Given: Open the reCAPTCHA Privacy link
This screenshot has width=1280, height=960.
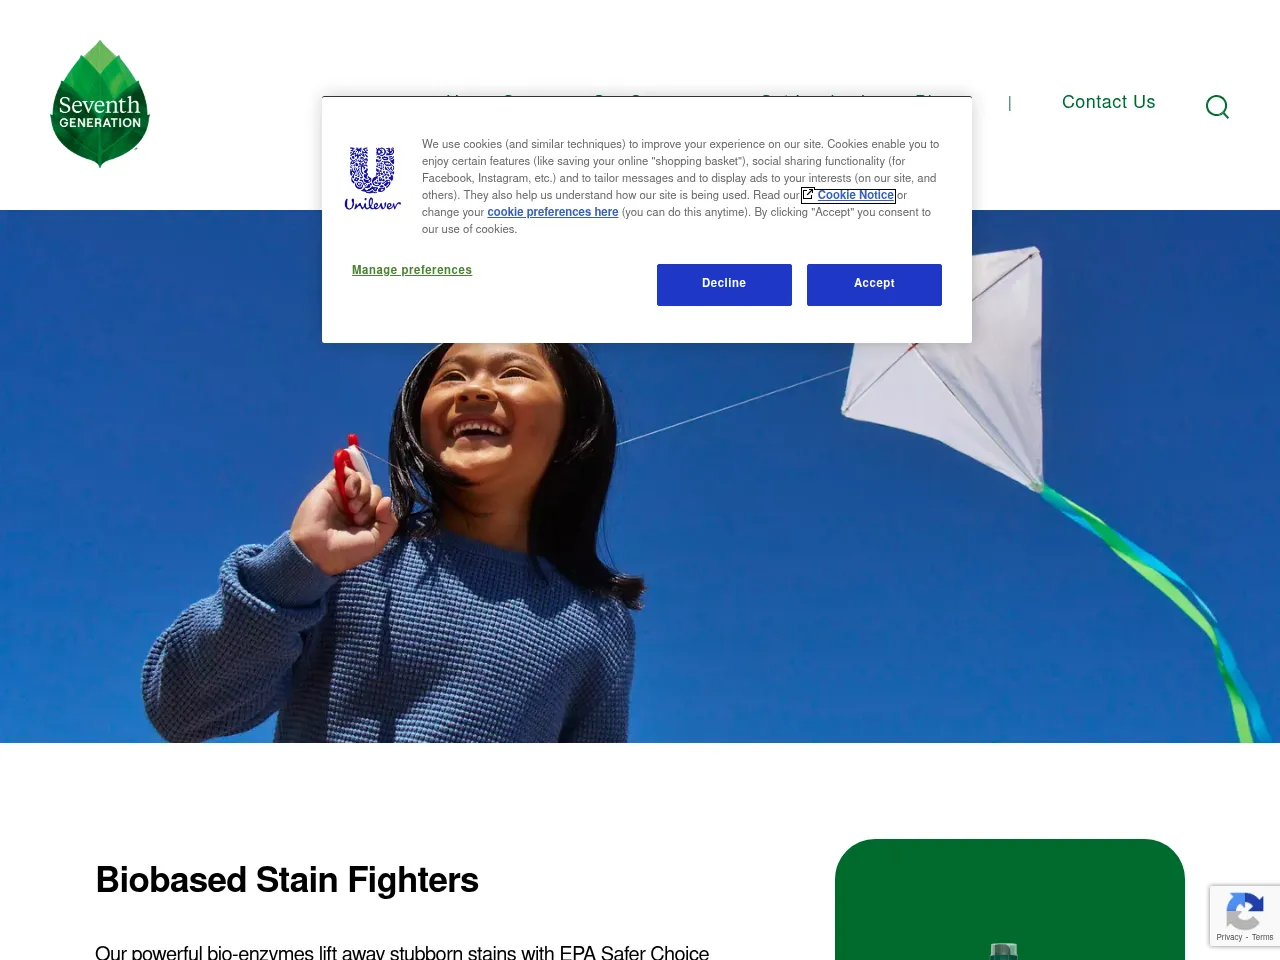Looking at the screenshot, I should point(1229,937).
